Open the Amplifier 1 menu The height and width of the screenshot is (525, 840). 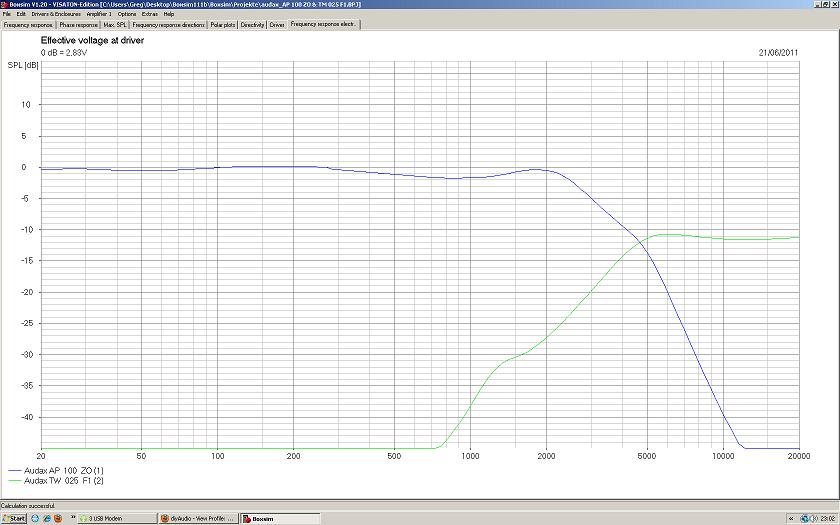point(99,14)
